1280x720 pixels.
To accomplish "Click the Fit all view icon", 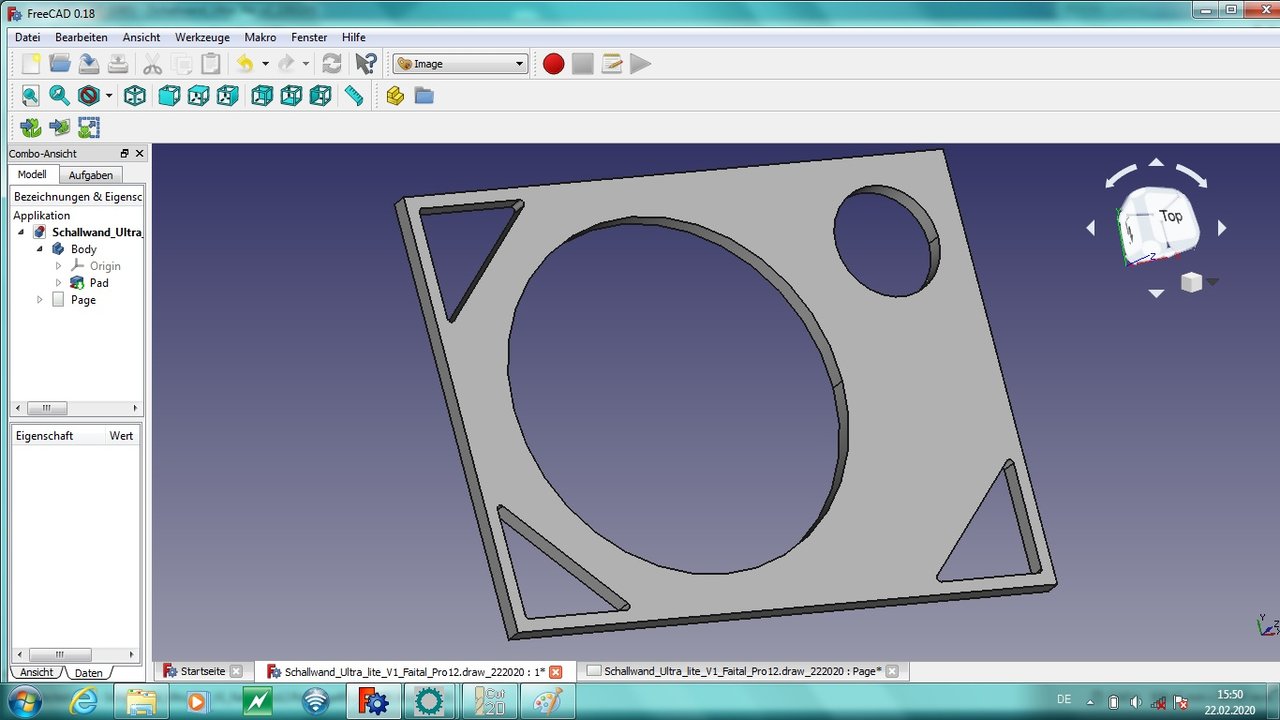I will click(31, 96).
